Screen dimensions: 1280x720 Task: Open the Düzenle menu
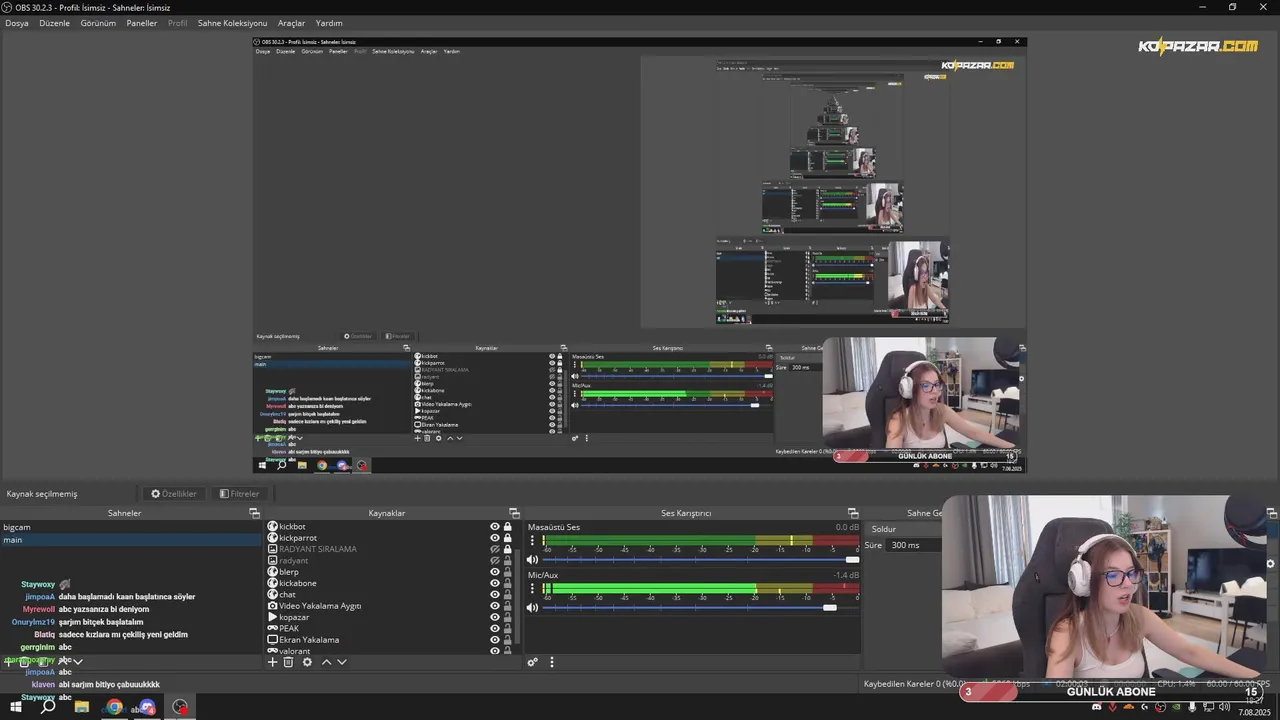click(x=55, y=23)
